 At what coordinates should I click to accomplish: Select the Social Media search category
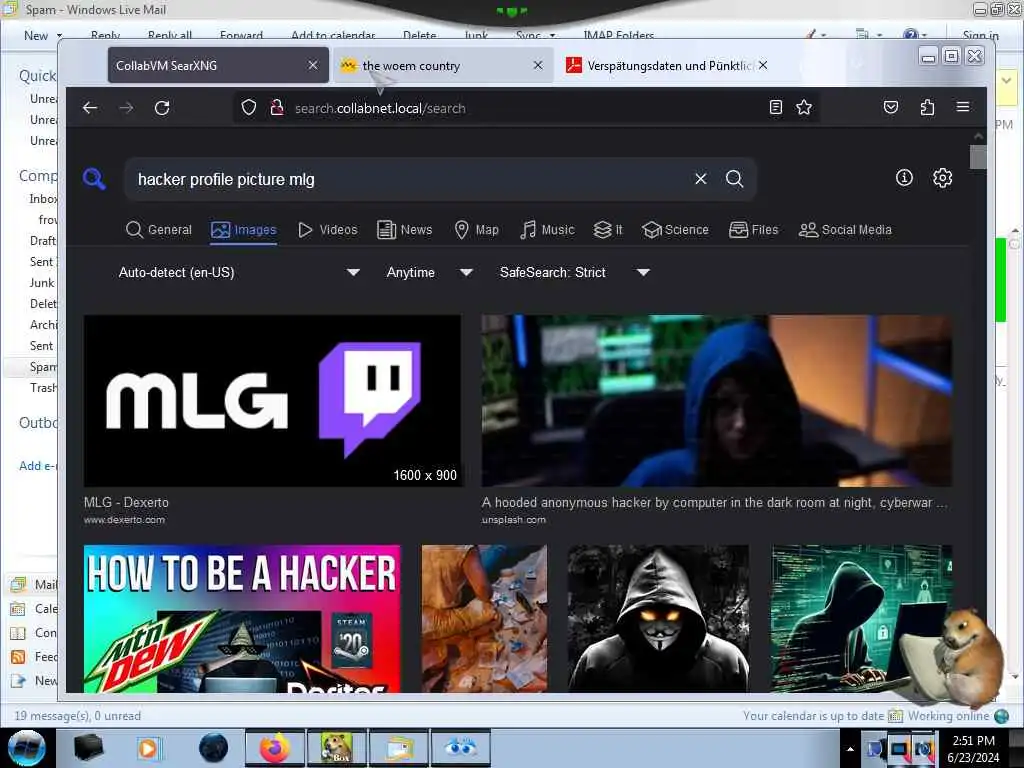845,230
